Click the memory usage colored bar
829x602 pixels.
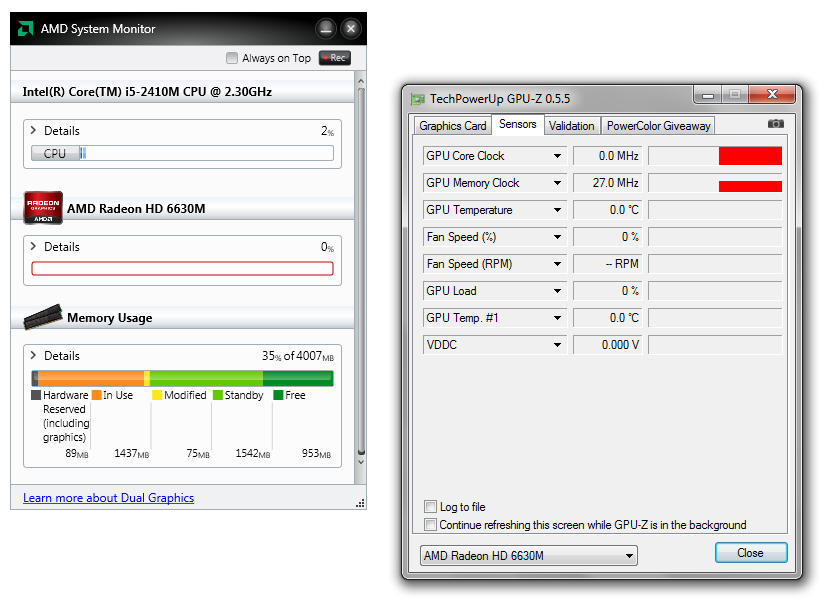click(x=182, y=378)
